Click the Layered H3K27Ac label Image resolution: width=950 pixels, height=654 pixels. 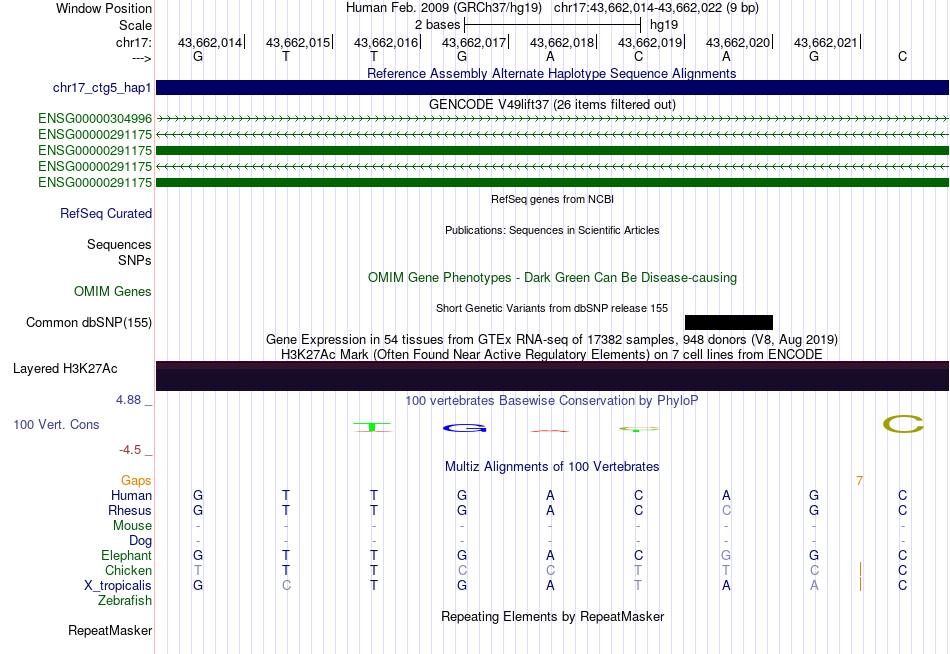click(x=65, y=369)
